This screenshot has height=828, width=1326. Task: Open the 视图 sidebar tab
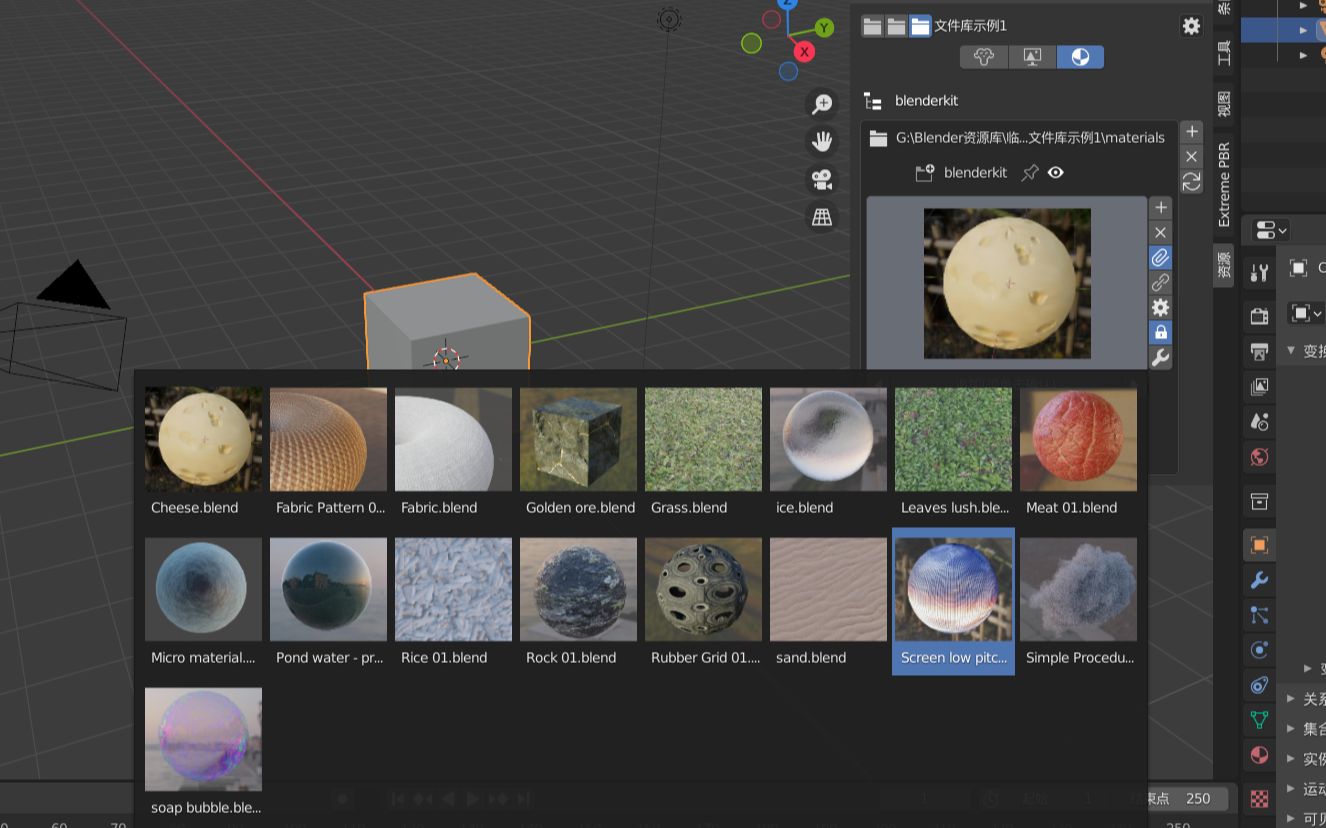(1223, 103)
